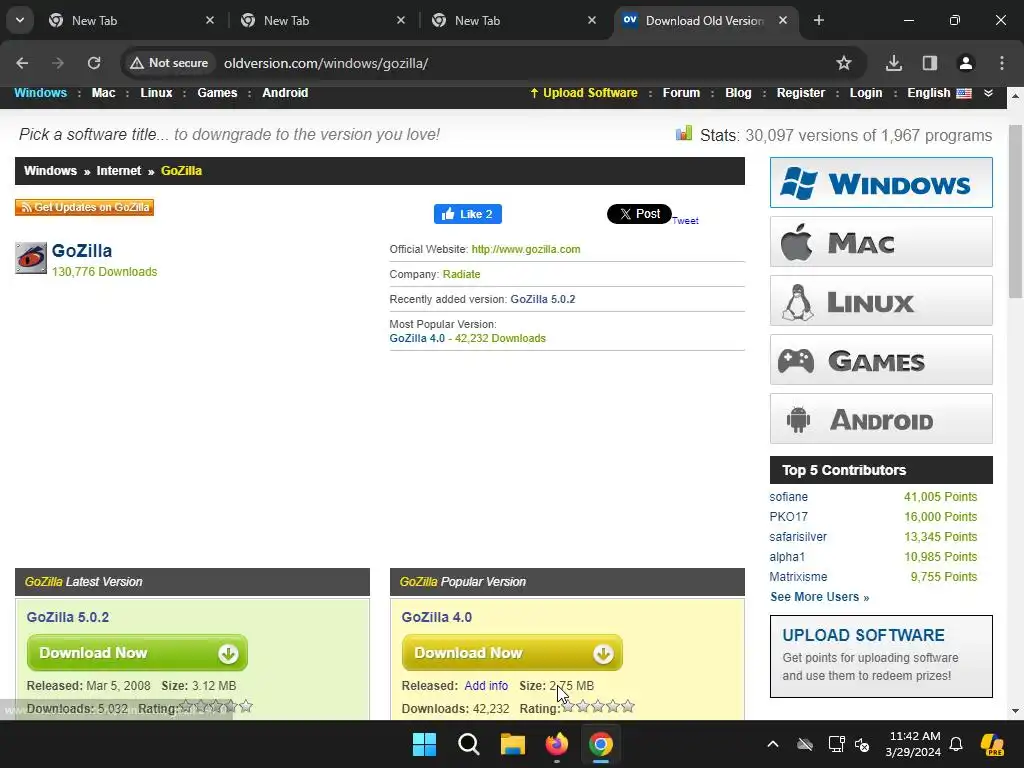Click See More Users link
Image resolution: width=1024 pixels, height=768 pixels.
[820, 597]
